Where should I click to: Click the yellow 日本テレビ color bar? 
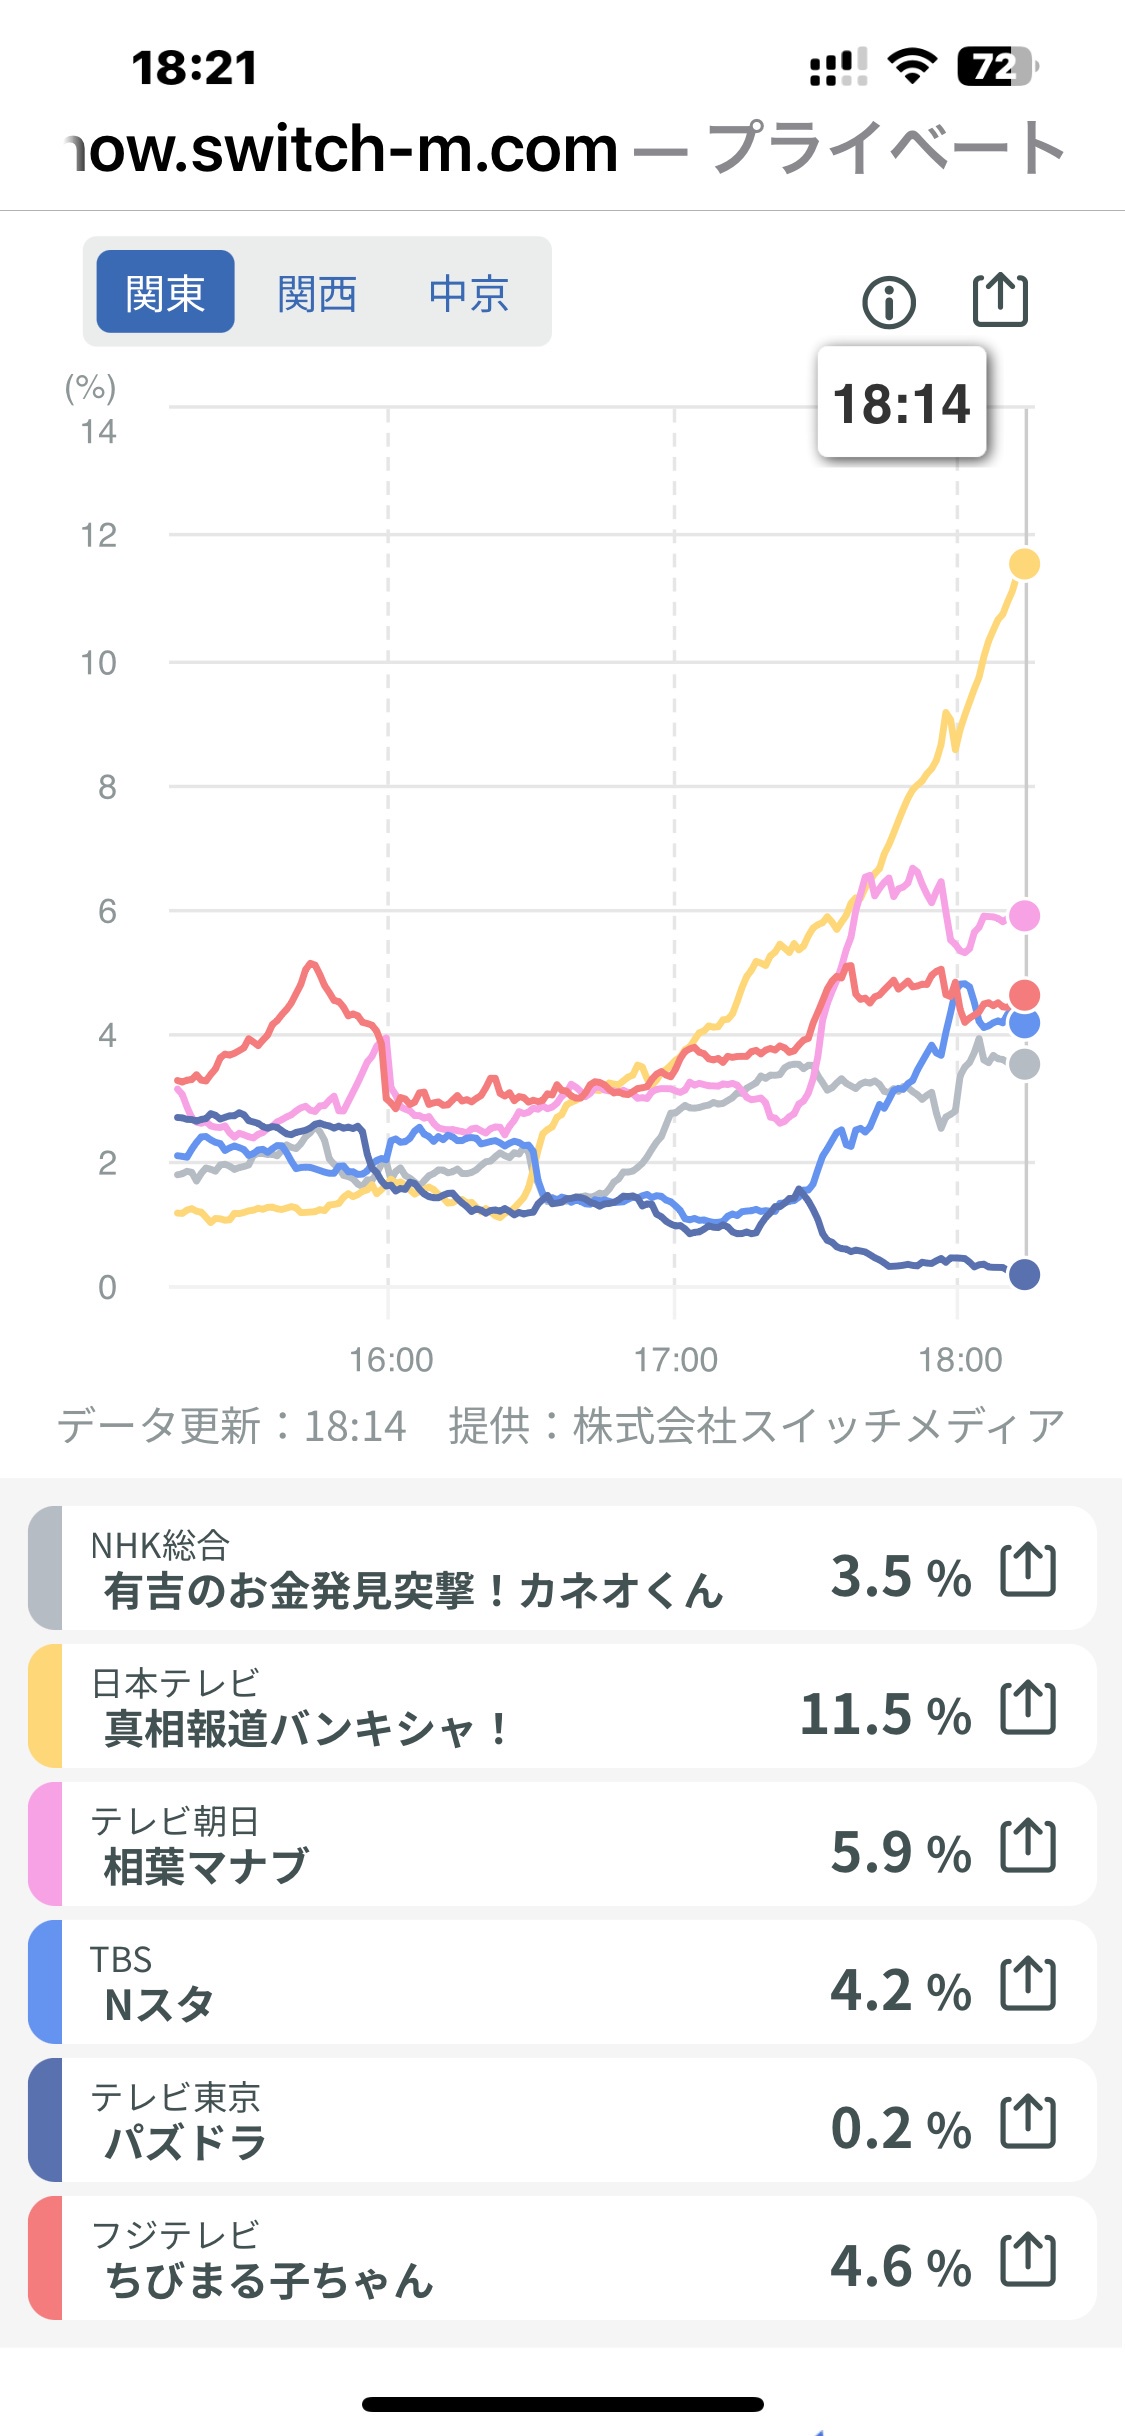tap(45, 1707)
